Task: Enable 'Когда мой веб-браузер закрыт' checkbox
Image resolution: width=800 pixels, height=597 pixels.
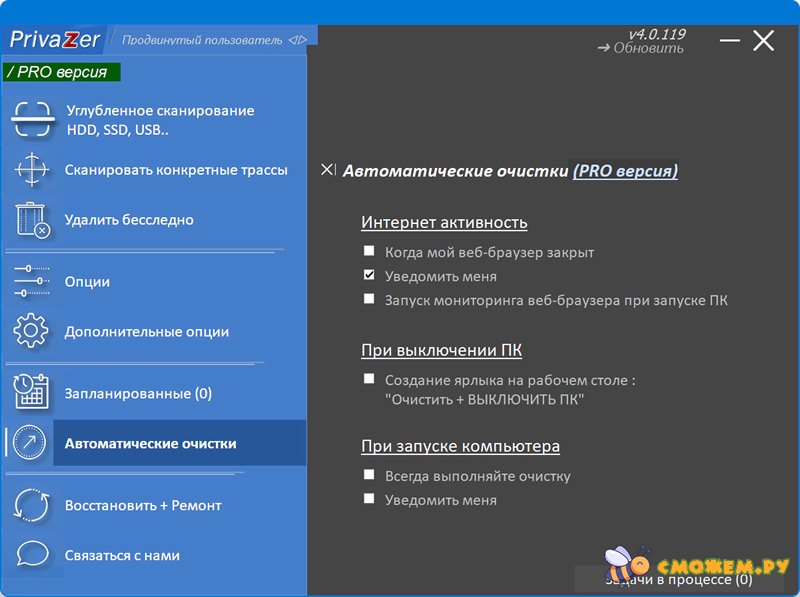Action: tap(369, 252)
